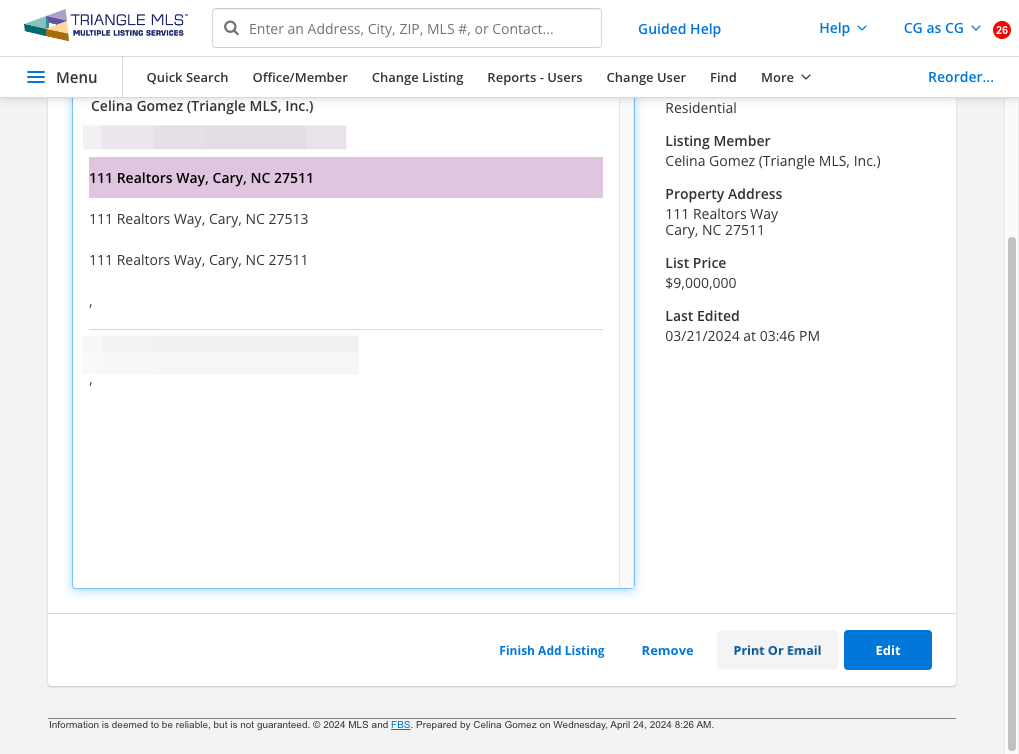The width and height of the screenshot is (1019, 754).
Task: Click Celina Gomez heading in list panel
Action: pos(202,106)
